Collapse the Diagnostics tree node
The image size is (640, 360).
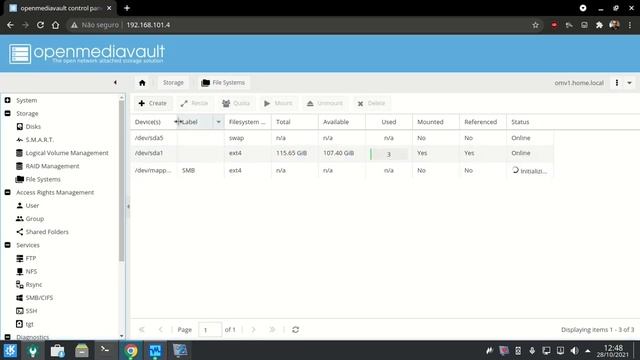pyautogui.click(x=7, y=337)
